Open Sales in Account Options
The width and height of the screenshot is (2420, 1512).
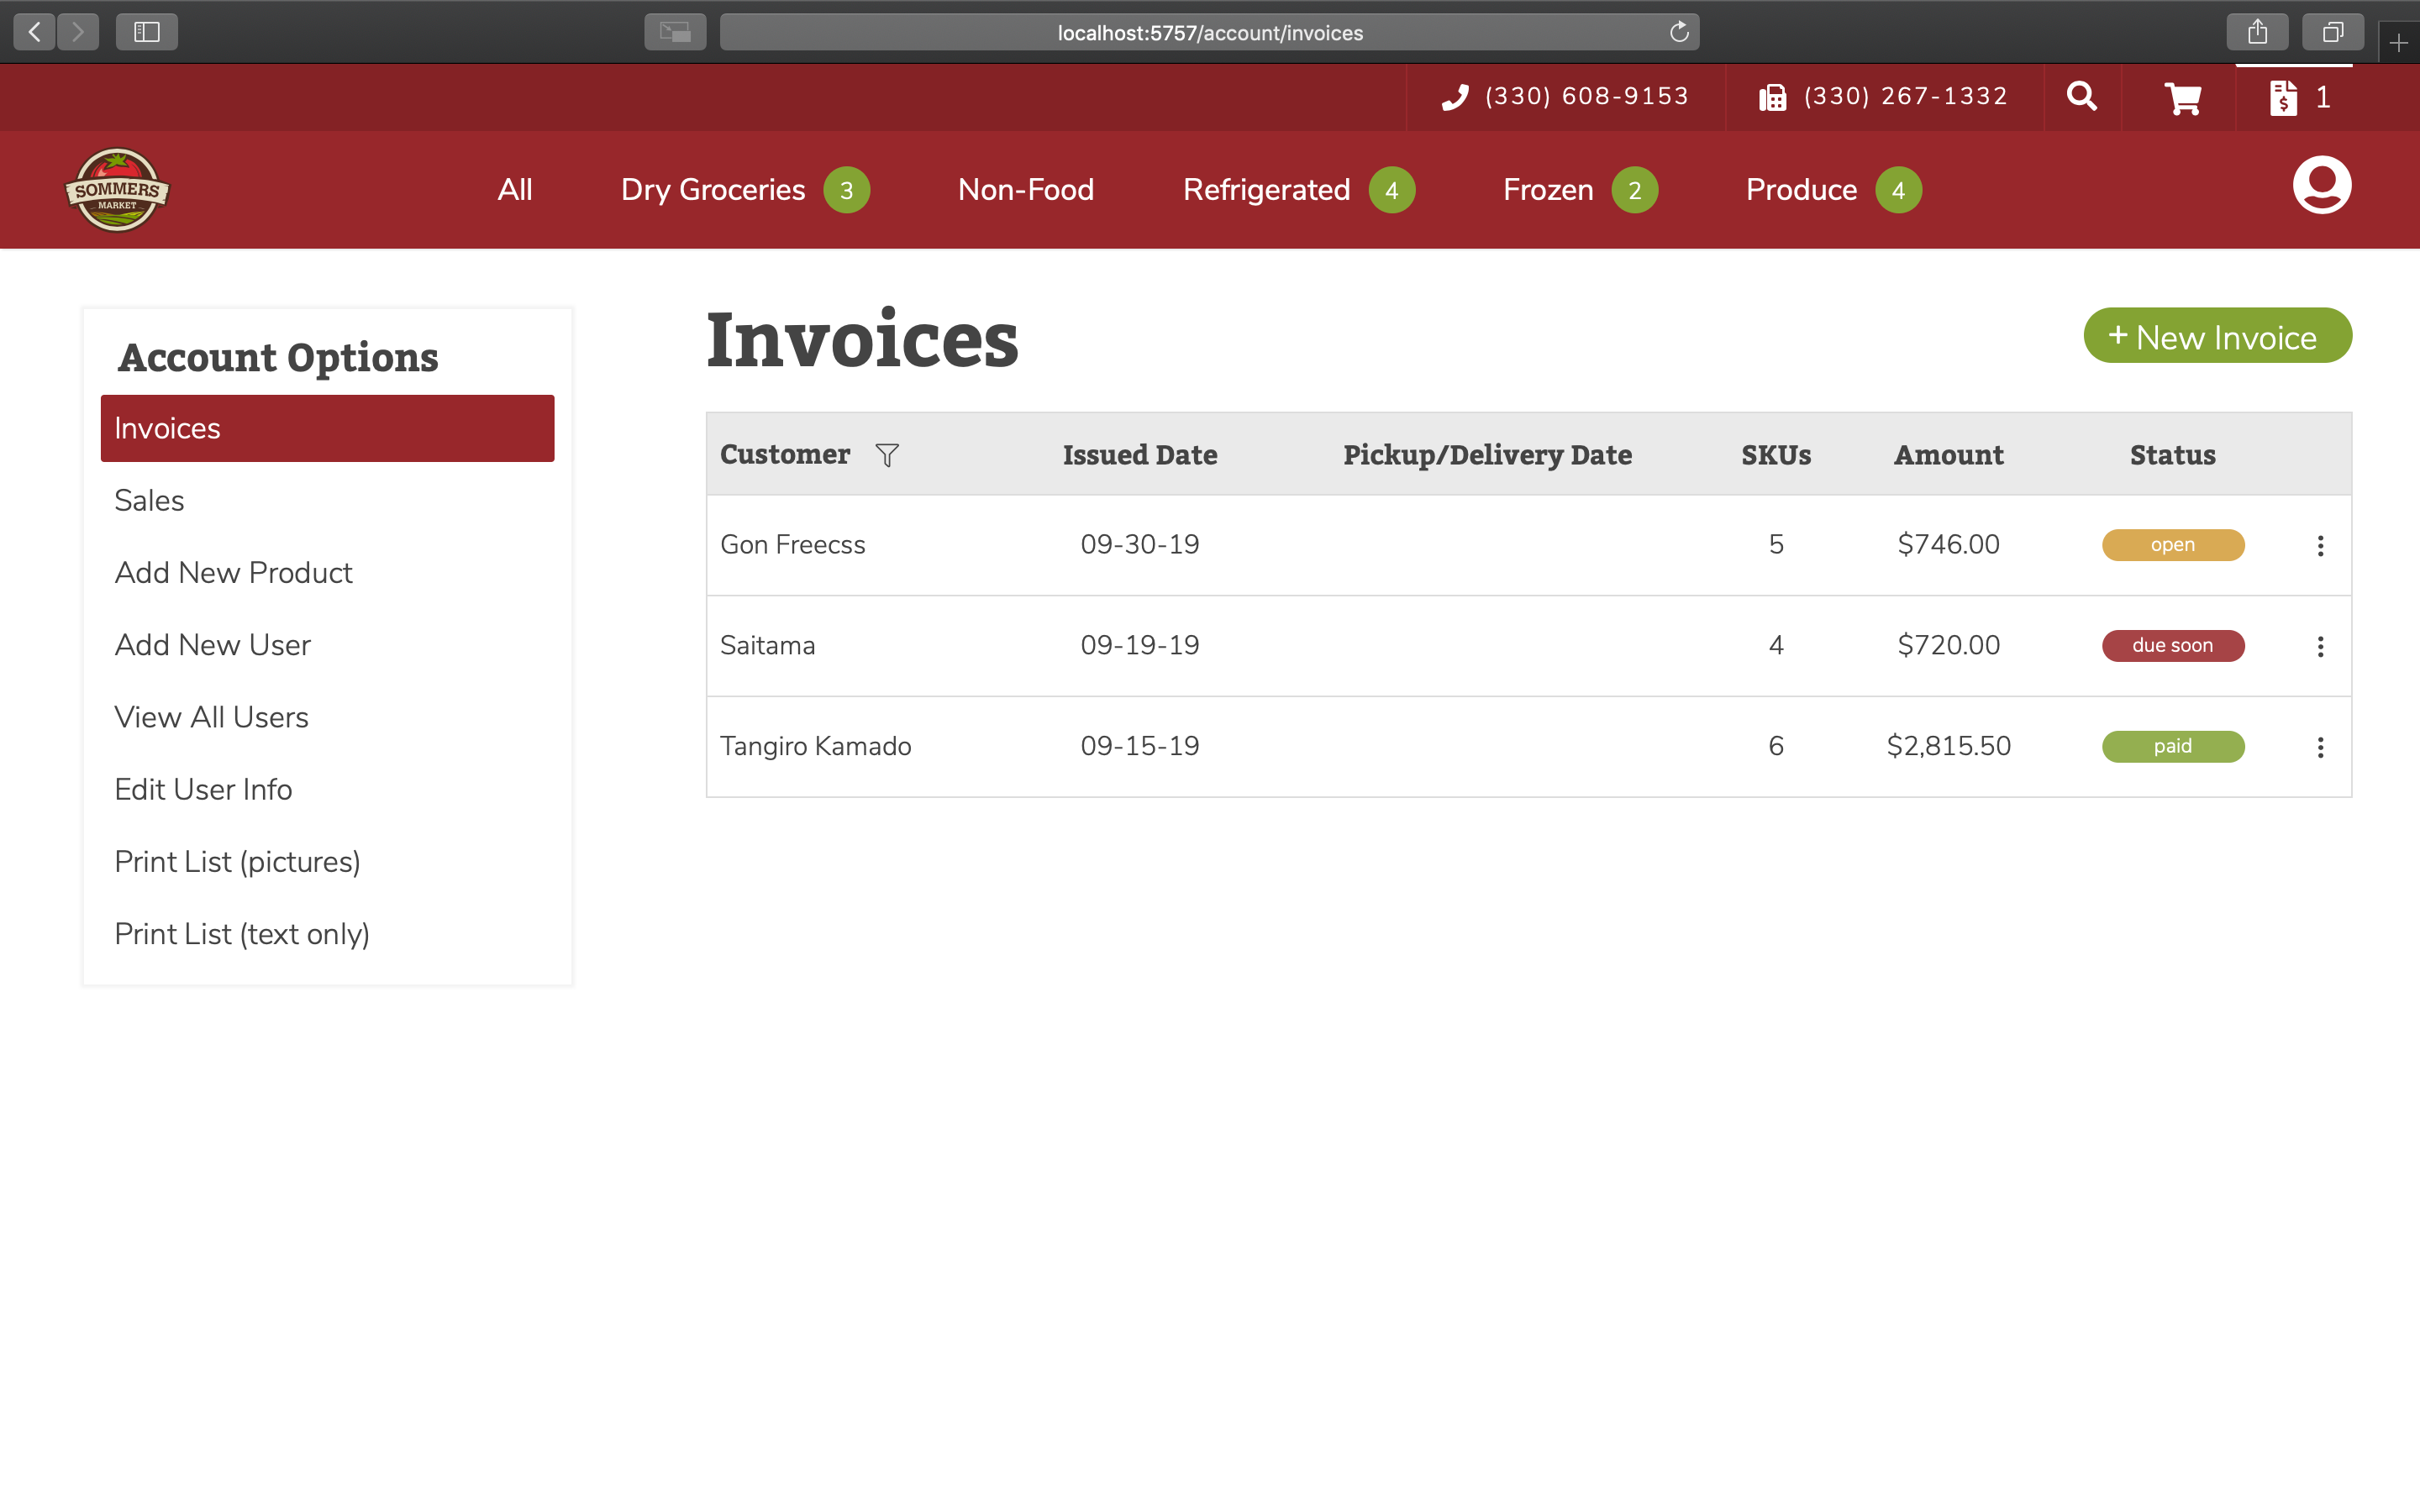[x=149, y=500]
